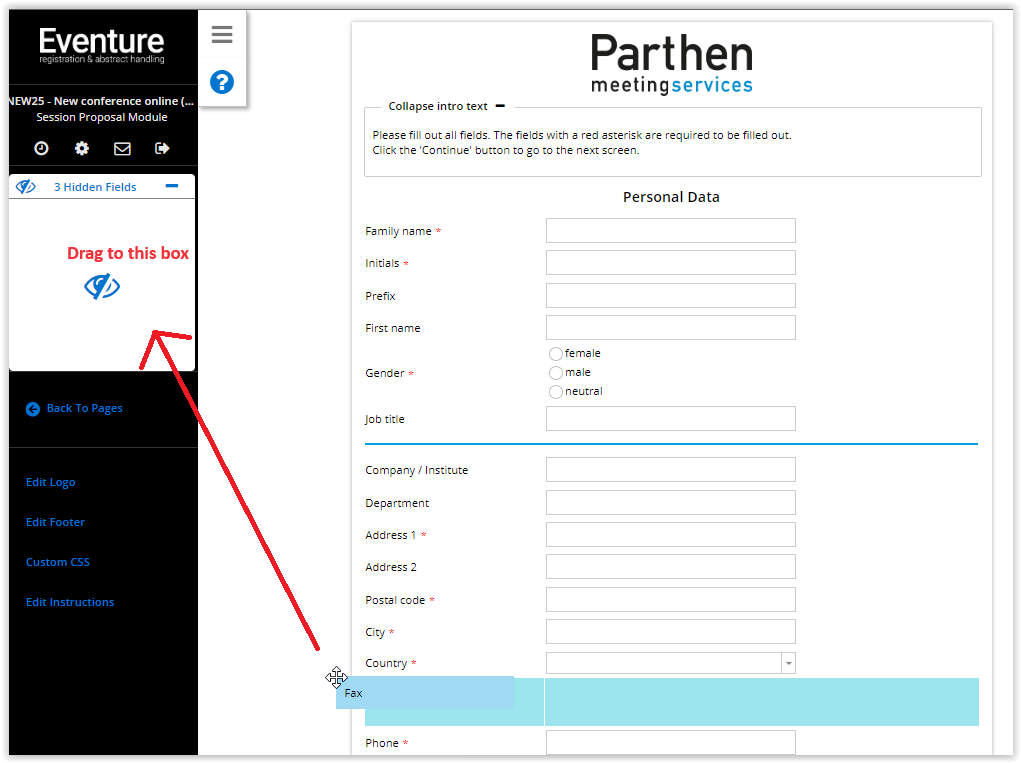Viewport: 1021px width, 763px height.
Task: Collapse the intro text section
Action: click(x=500, y=106)
